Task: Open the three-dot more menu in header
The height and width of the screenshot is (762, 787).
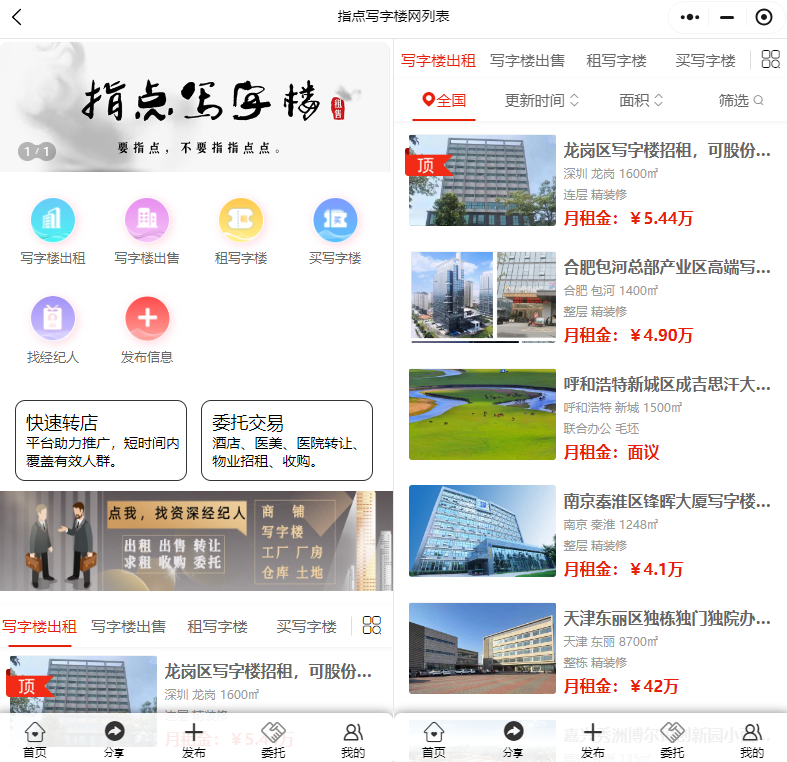Action: (x=690, y=17)
